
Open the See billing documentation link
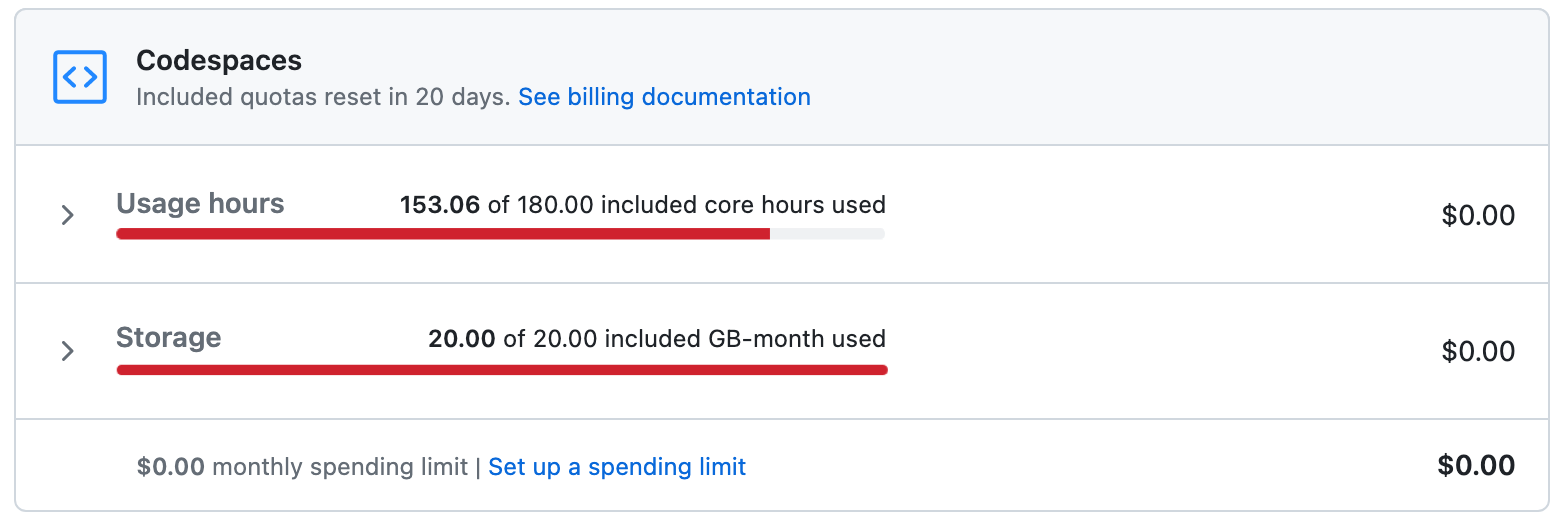click(664, 97)
